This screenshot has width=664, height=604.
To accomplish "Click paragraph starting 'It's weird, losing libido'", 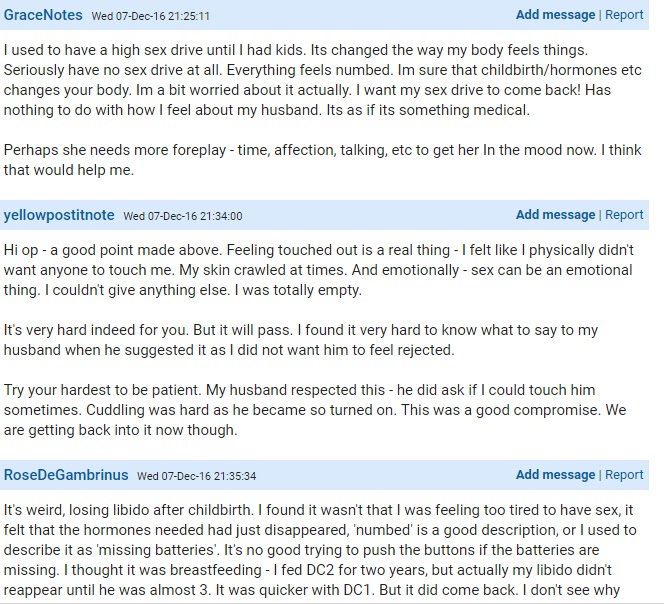I will (x=320, y=550).
